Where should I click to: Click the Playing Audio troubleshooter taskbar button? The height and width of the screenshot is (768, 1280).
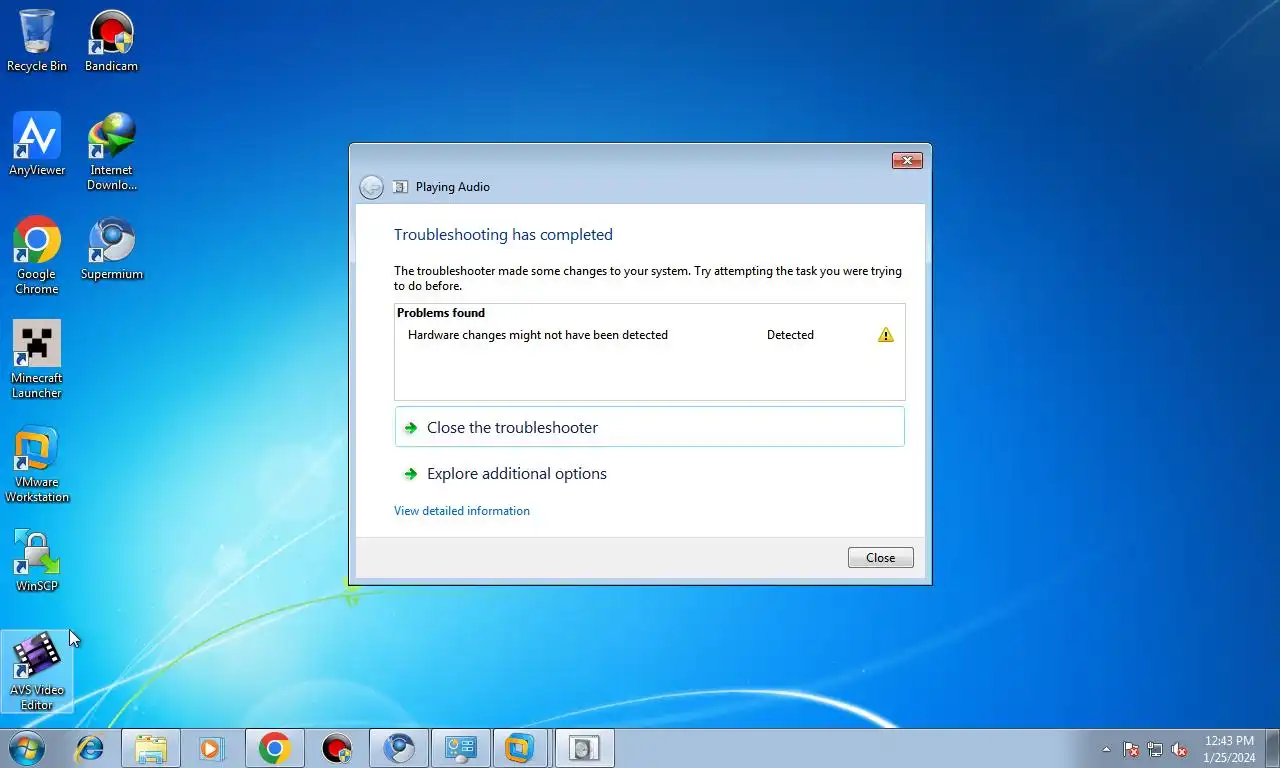tap(584, 748)
